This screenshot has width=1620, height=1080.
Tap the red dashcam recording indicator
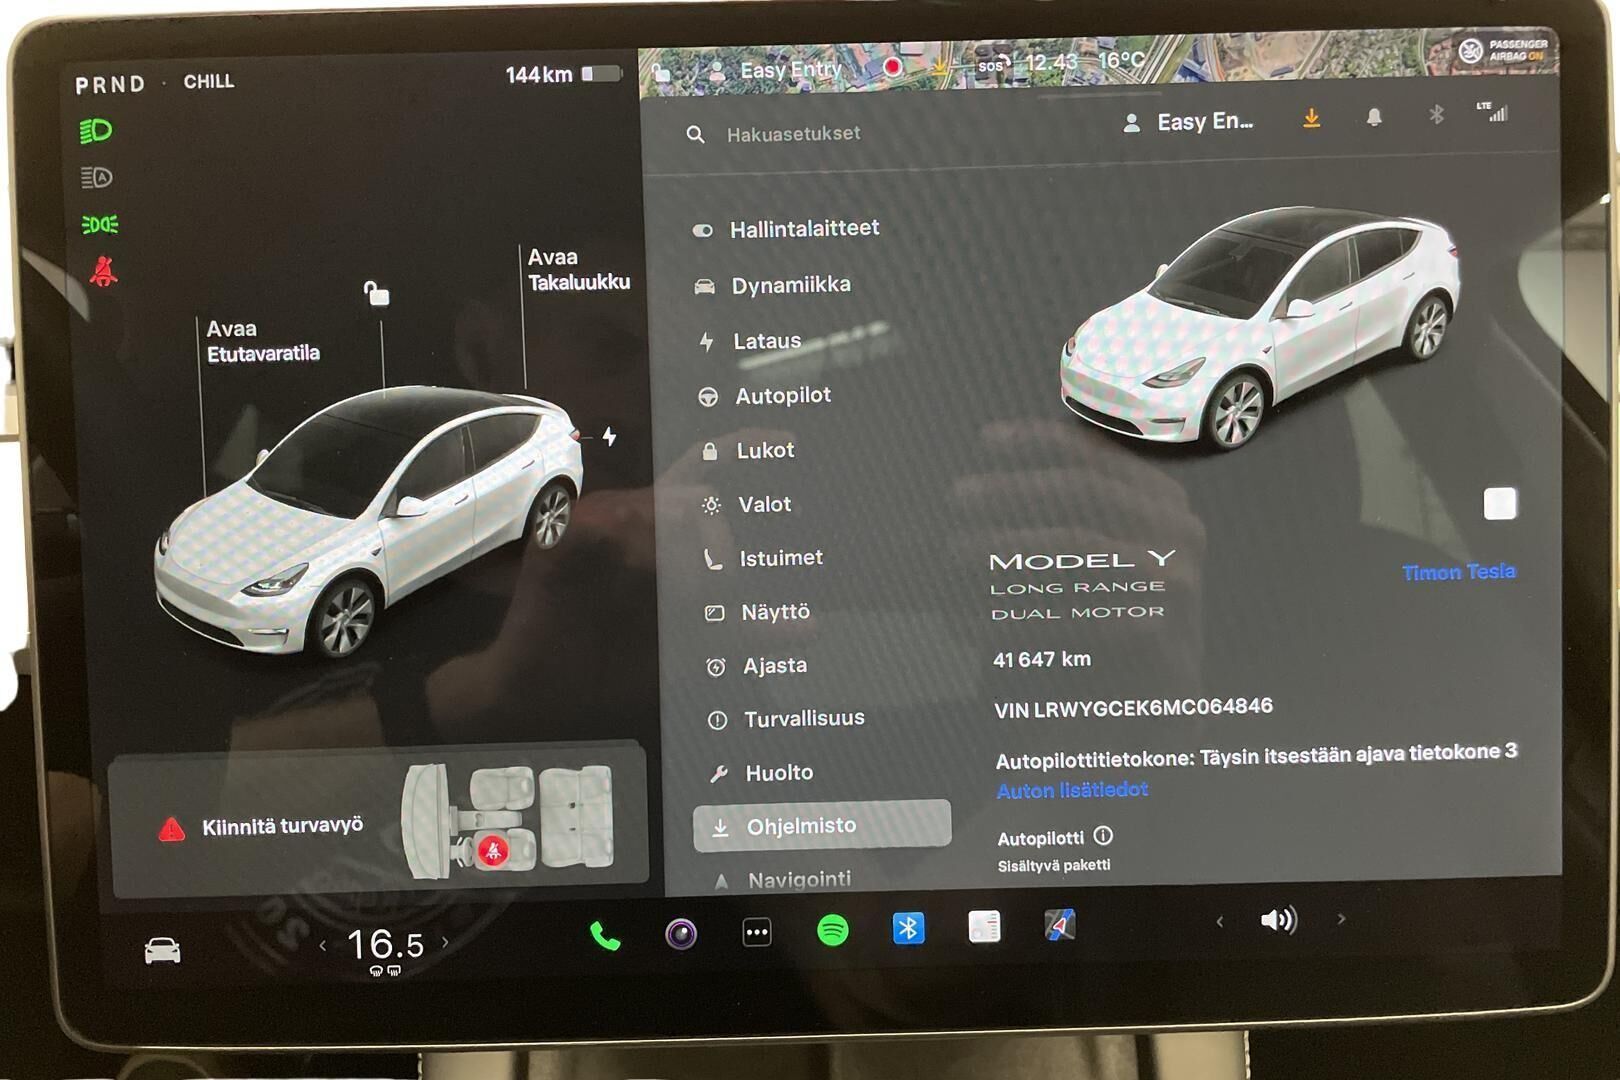point(892,67)
